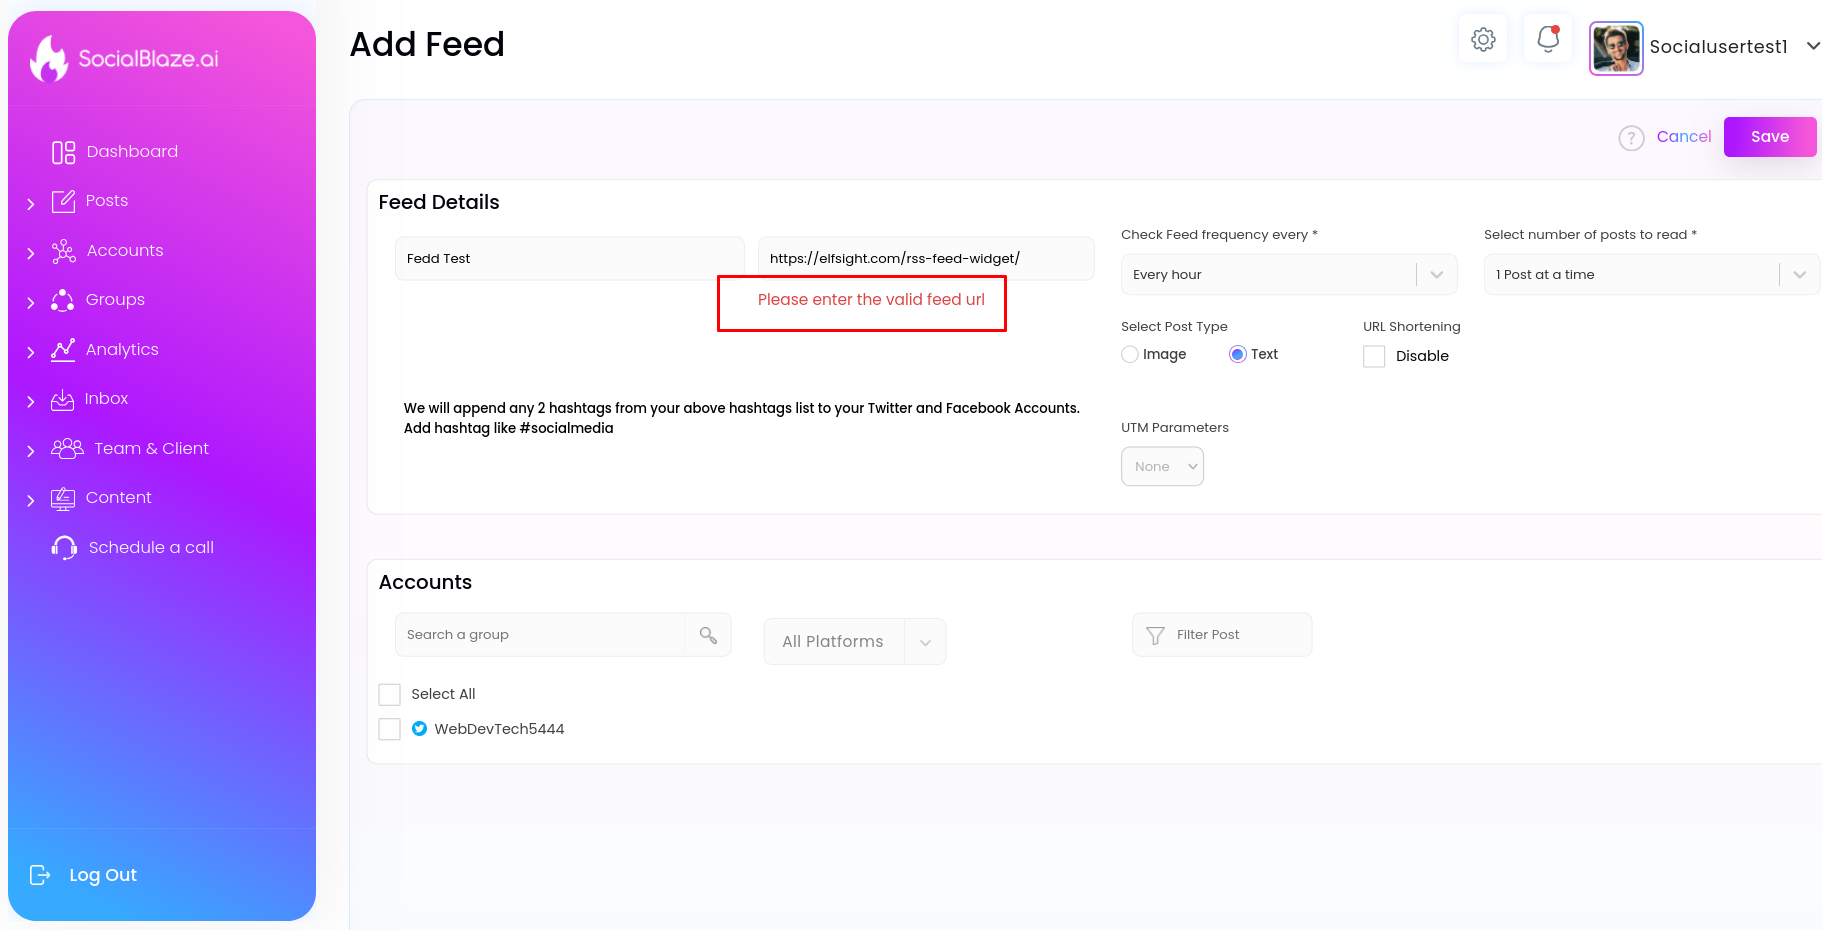Image resolution: width=1822 pixels, height=930 pixels.
Task: Go to Dashboard menu item
Action: tap(132, 152)
